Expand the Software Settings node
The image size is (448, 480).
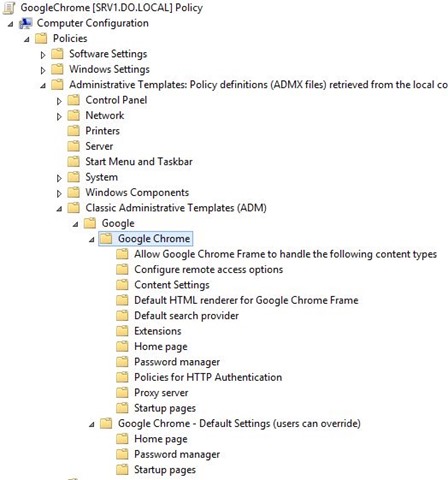pyautogui.click(x=43, y=55)
